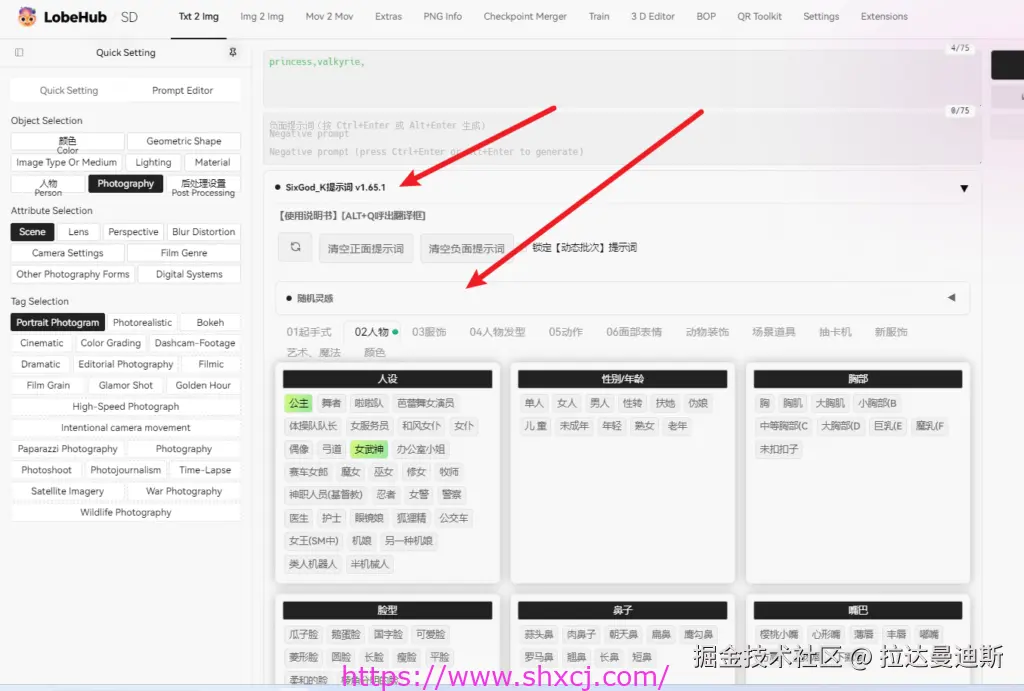Select the Person object button
1024x691 pixels.
pos(48,184)
